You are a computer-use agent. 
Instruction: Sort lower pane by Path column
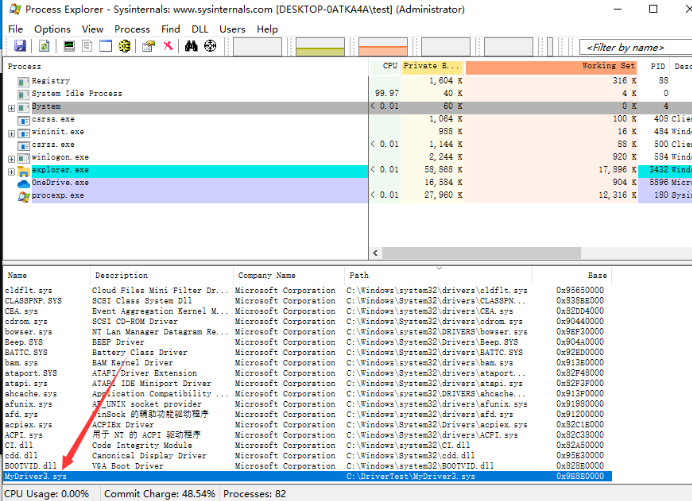(438, 275)
